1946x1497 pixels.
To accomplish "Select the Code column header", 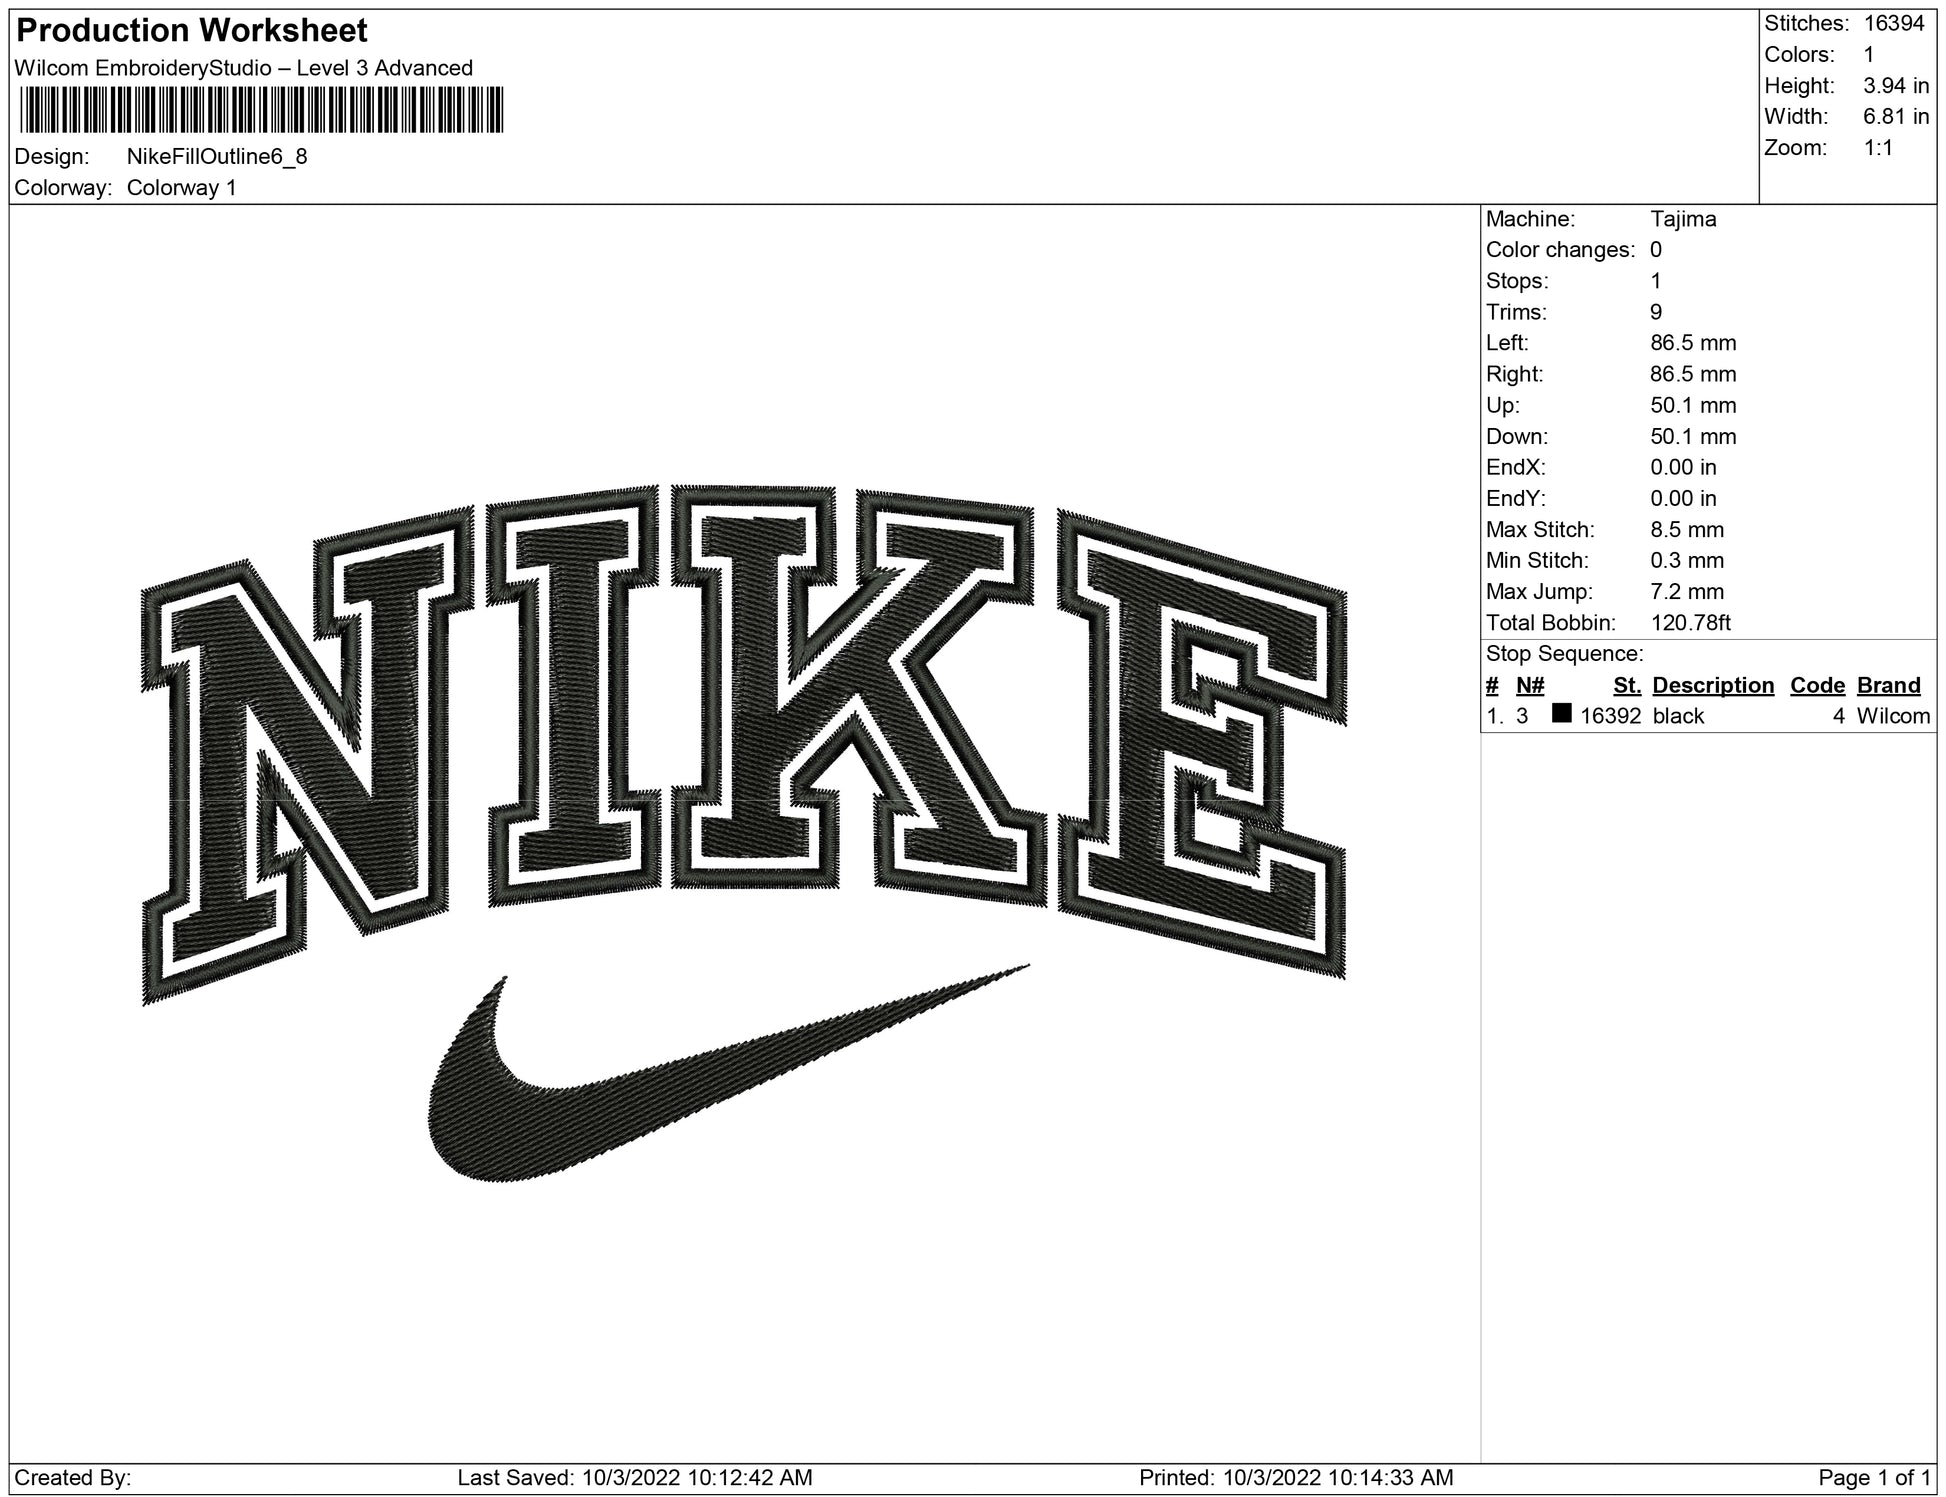I will (x=1817, y=685).
